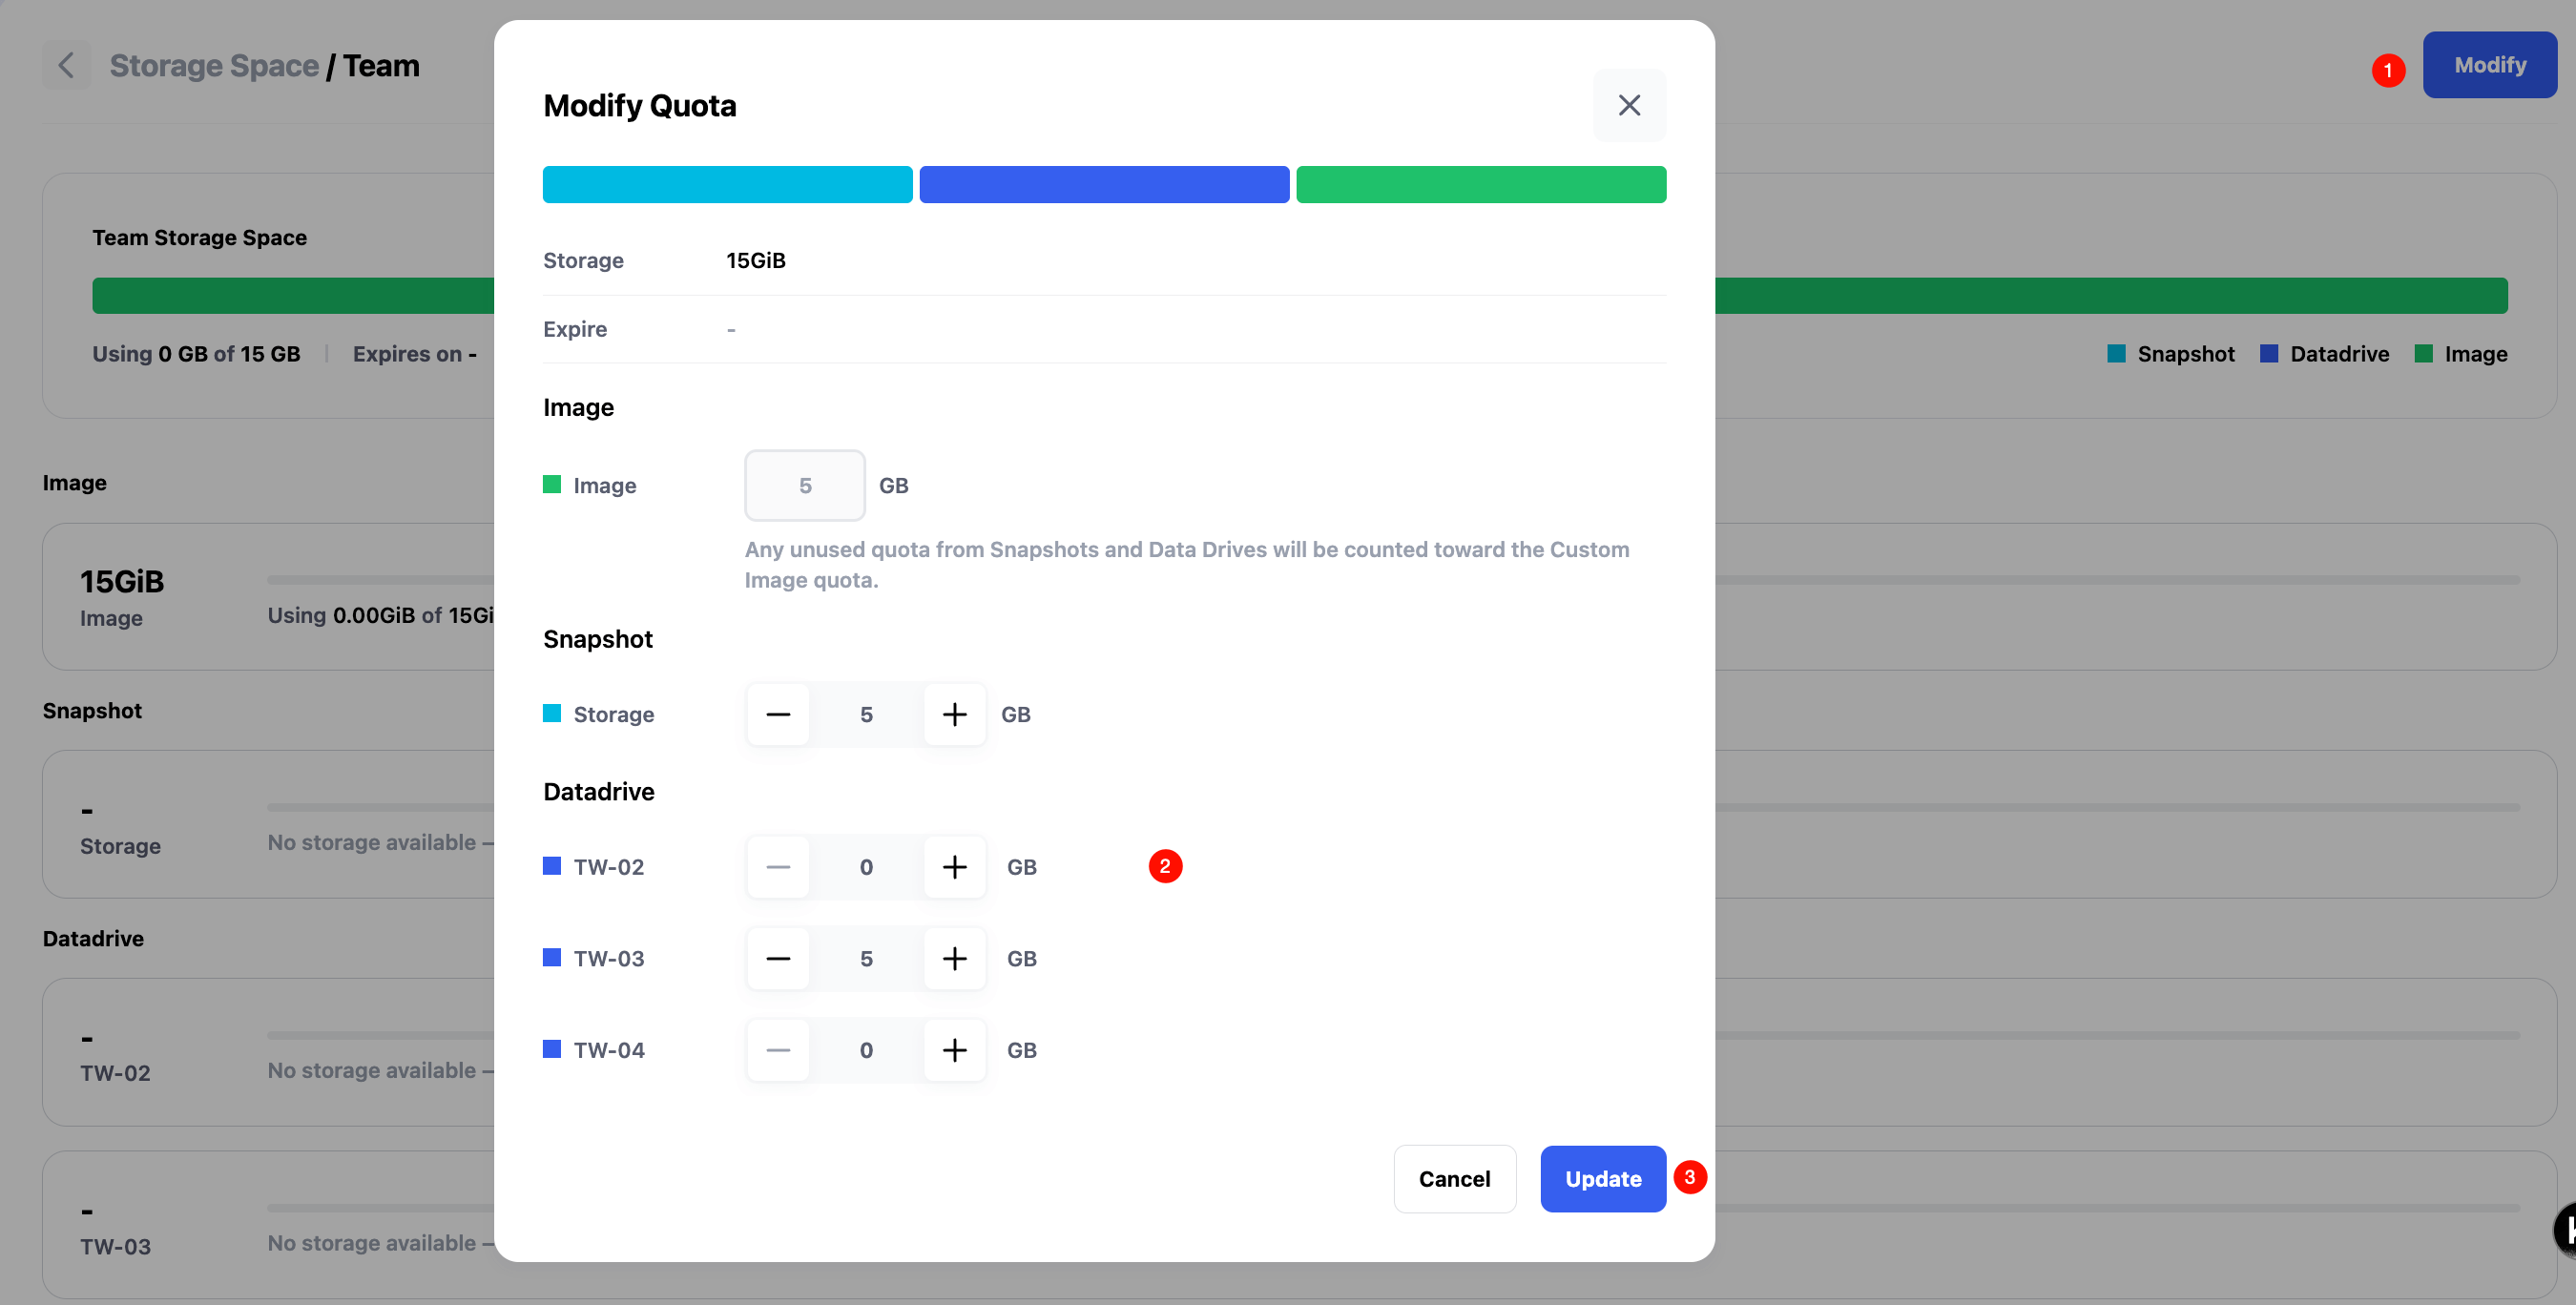Increase Snapshot Storage quota with plus
The width and height of the screenshot is (2576, 1305).
[954, 714]
